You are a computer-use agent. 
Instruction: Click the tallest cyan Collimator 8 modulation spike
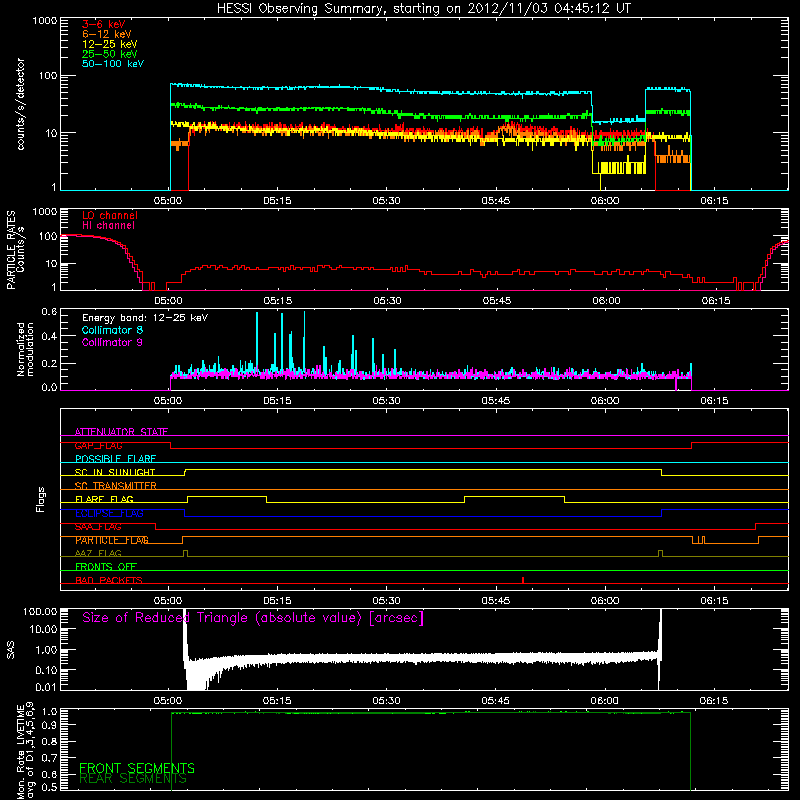coord(305,341)
